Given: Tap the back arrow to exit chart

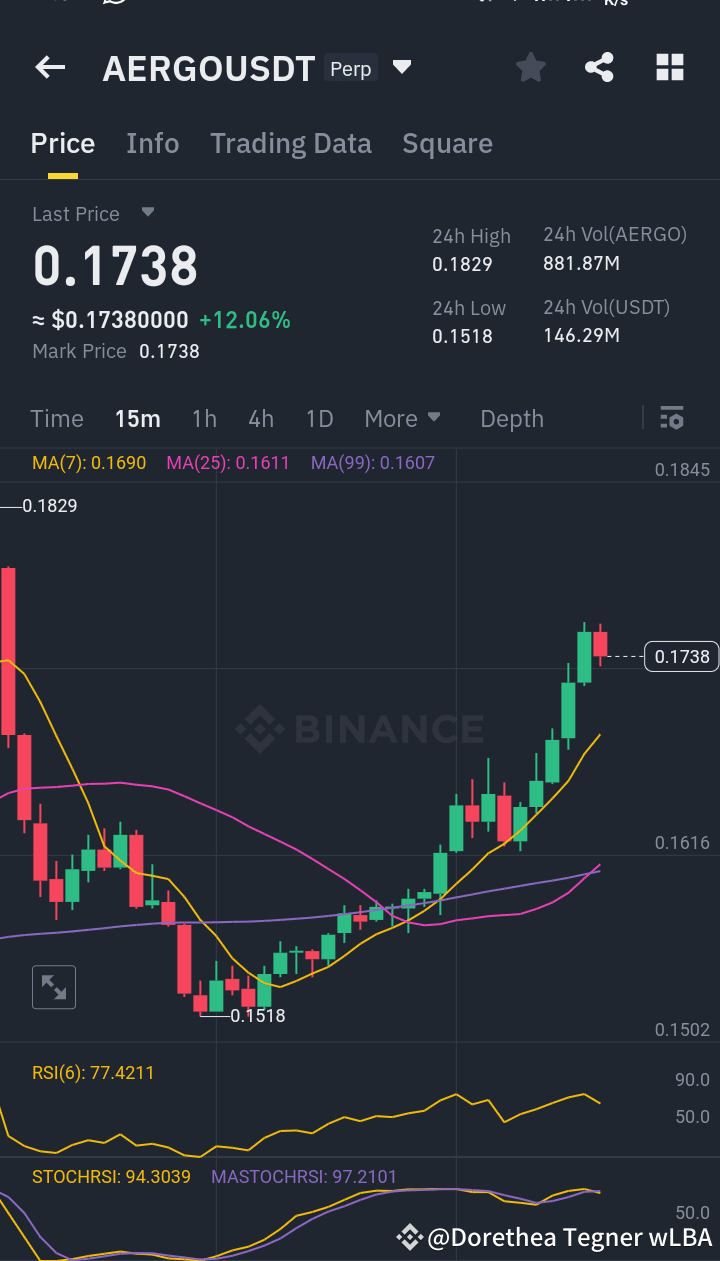Looking at the screenshot, I should [x=49, y=67].
